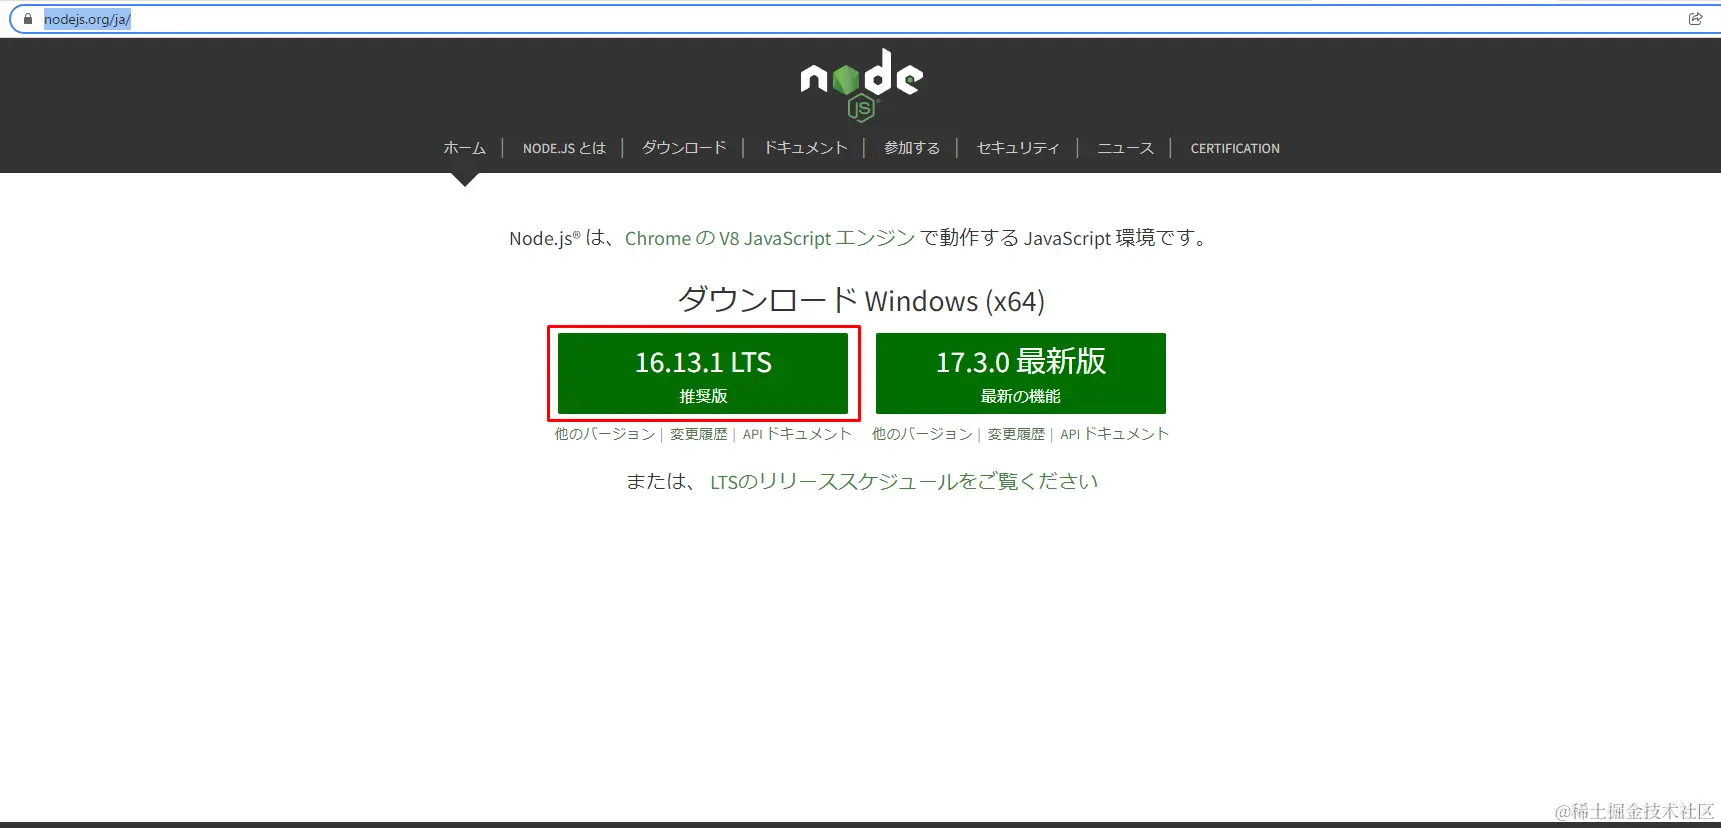
Task: Click the share icon in the address bar
Action: click(x=1695, y=19)
